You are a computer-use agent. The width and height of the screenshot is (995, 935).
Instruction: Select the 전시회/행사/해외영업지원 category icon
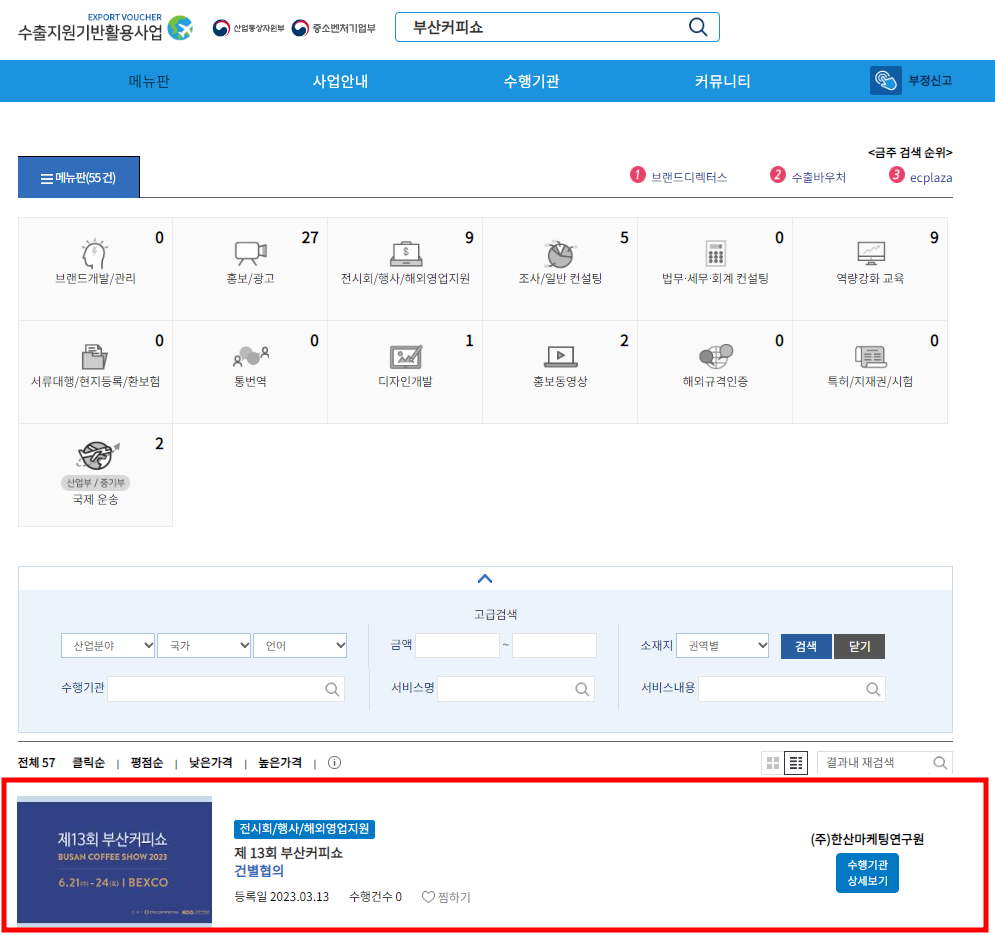[x=405, y=254]
